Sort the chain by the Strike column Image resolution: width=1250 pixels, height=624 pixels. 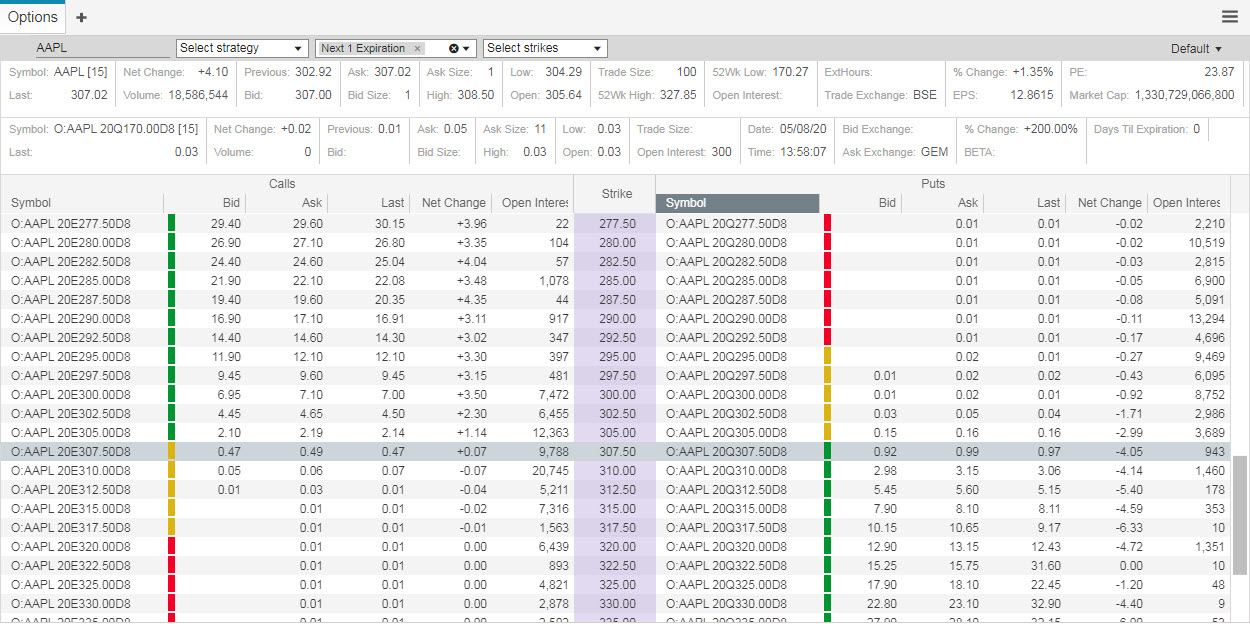click(x=615, y=194)
